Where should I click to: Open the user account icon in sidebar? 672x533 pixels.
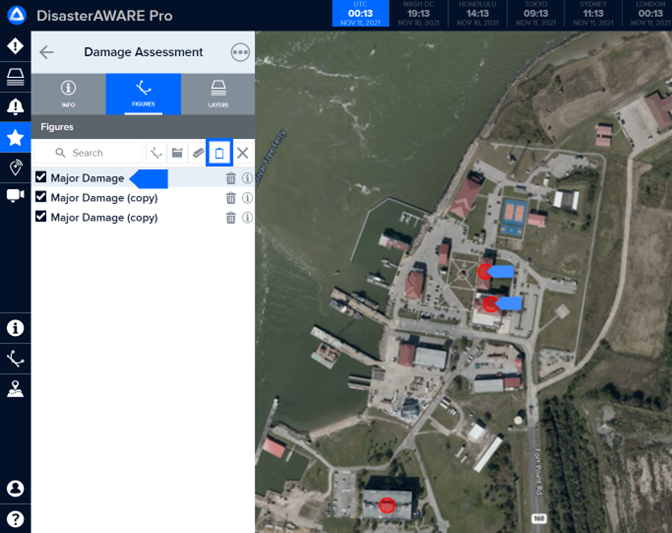point(15,488)
